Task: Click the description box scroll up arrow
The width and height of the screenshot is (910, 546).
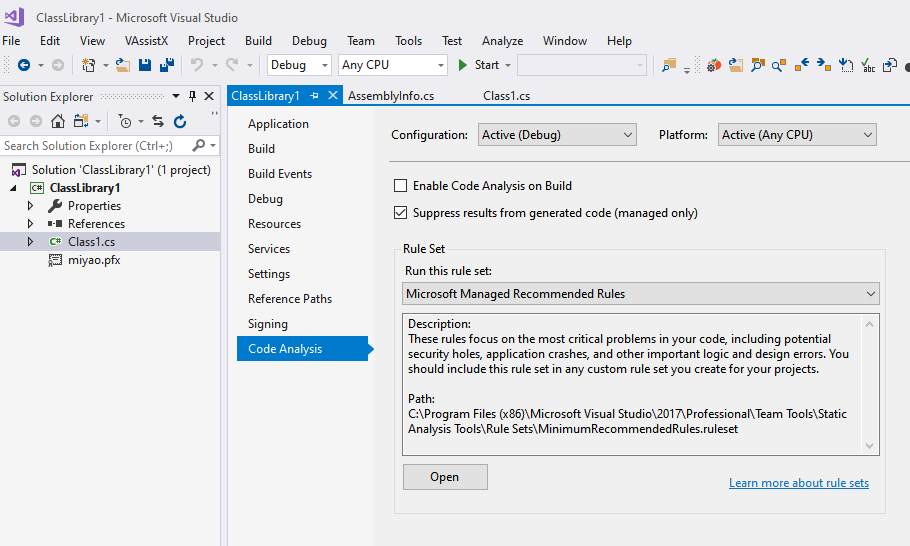Action: [x=869, y=324]
